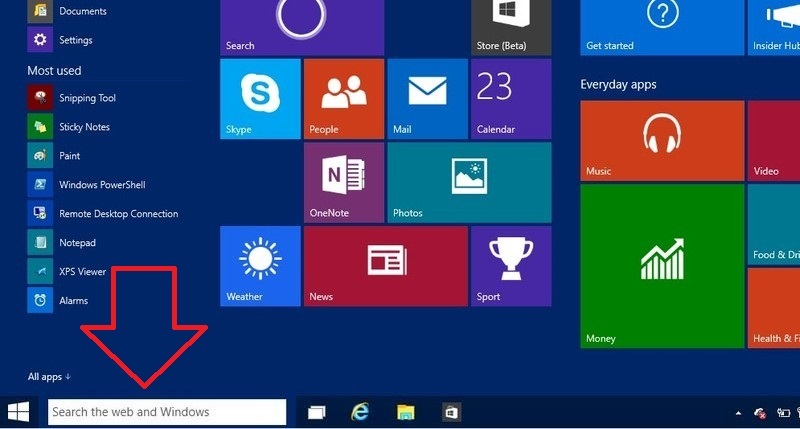
Task: Open Snipping Tool from Most used
Action: coord(87,98)
